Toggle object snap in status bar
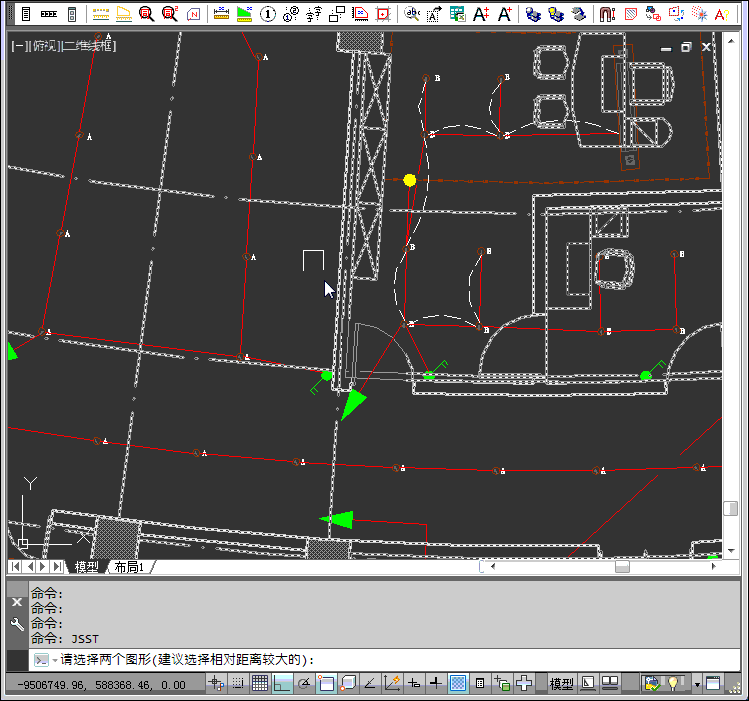749x701 pixels. point(326,684)
